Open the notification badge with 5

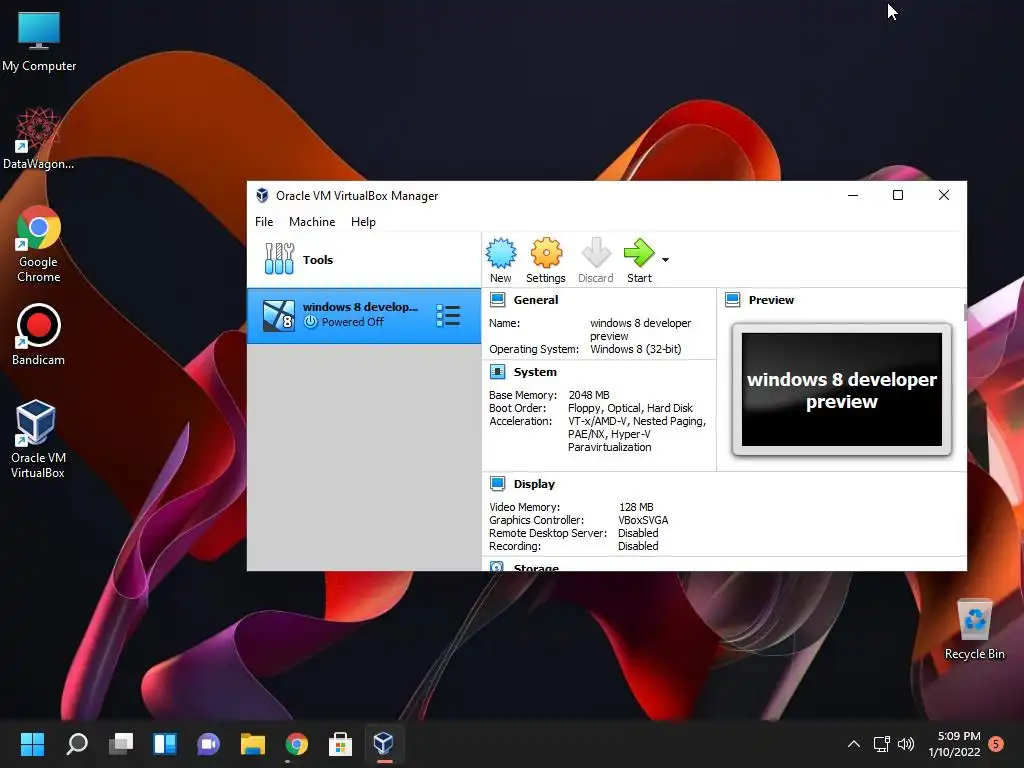(996, 744)
